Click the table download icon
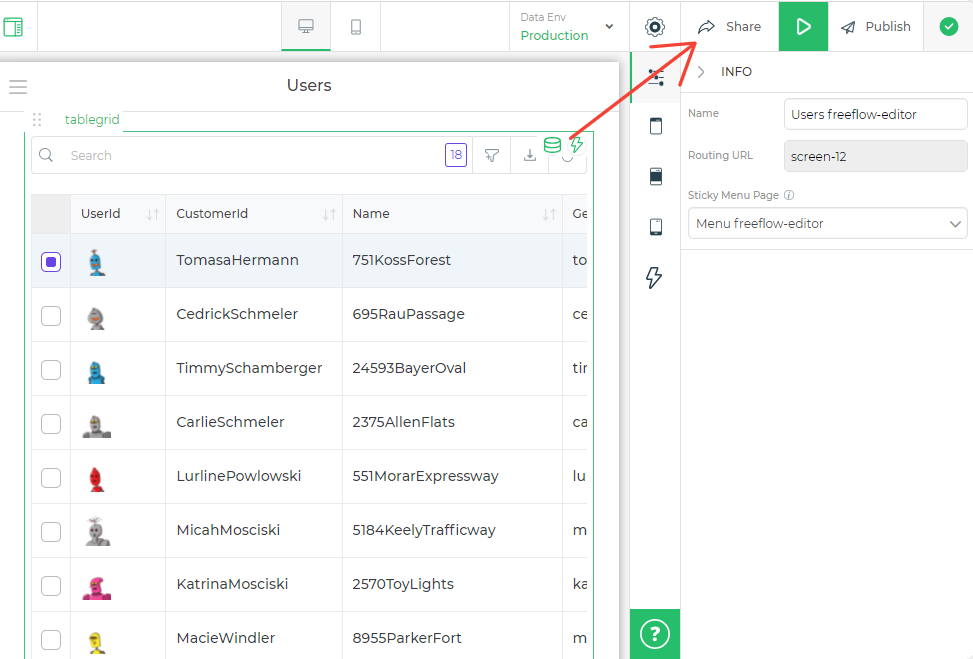Screen dimensions: 973x659 tap(530, 155)
